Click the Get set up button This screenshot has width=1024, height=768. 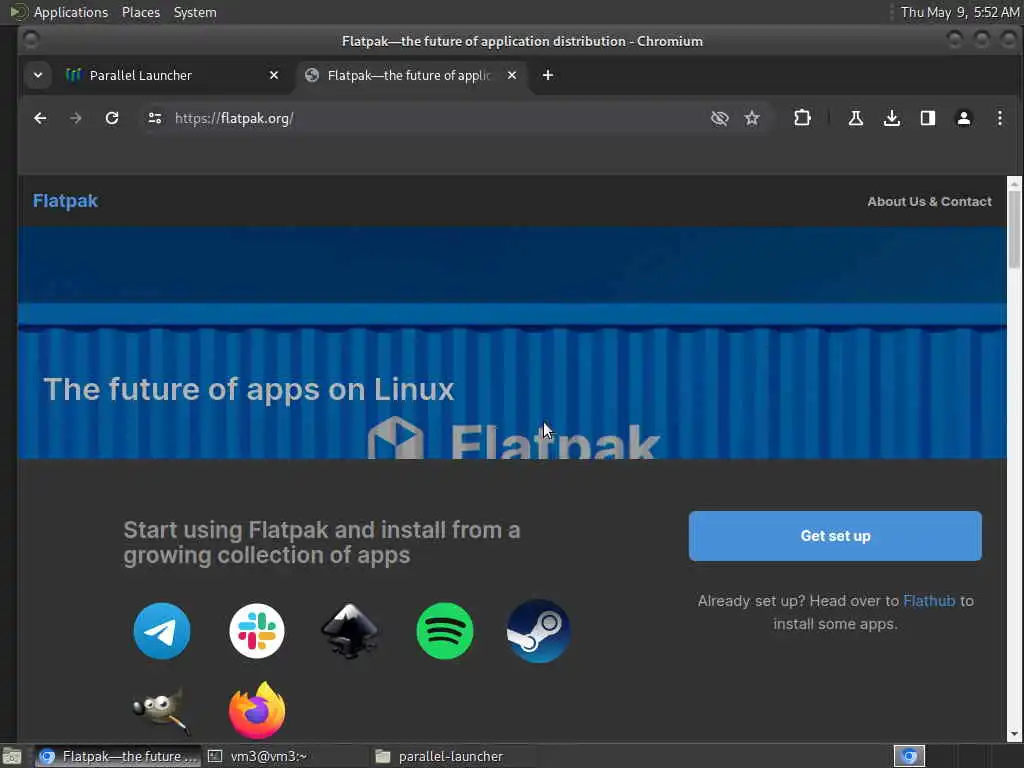(x=835, y=536)
